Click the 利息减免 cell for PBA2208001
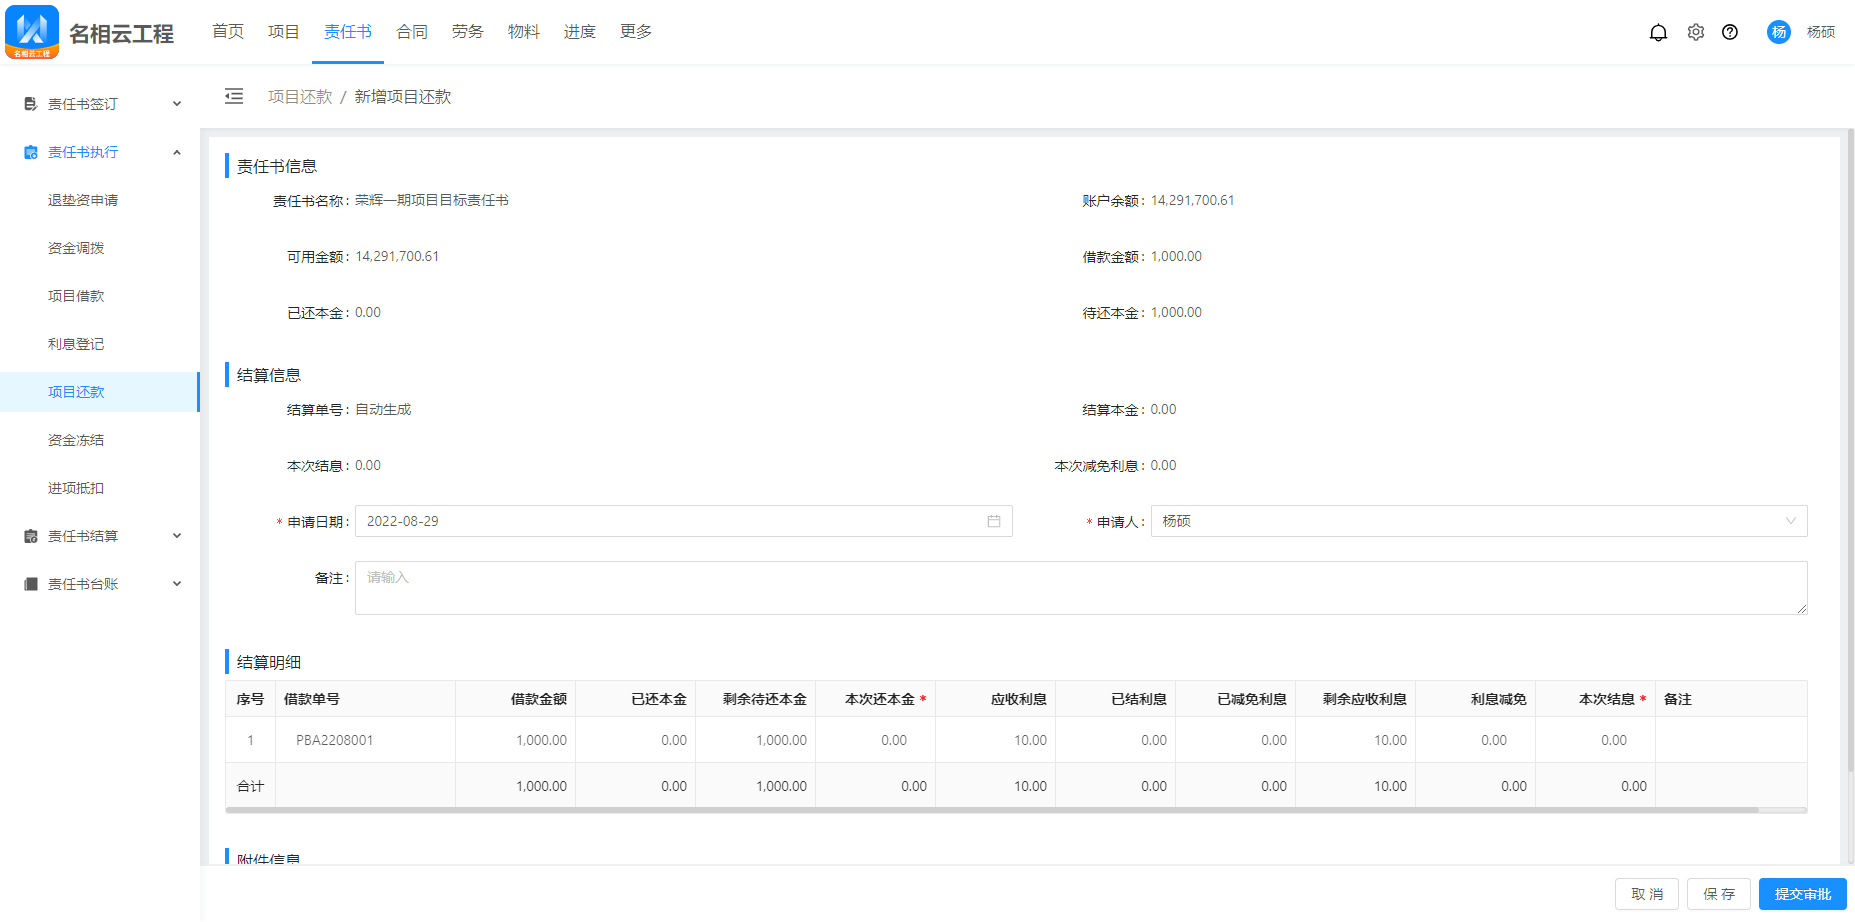The height and width of the screenshot is (922, 1855). (x=1475, y=740)
